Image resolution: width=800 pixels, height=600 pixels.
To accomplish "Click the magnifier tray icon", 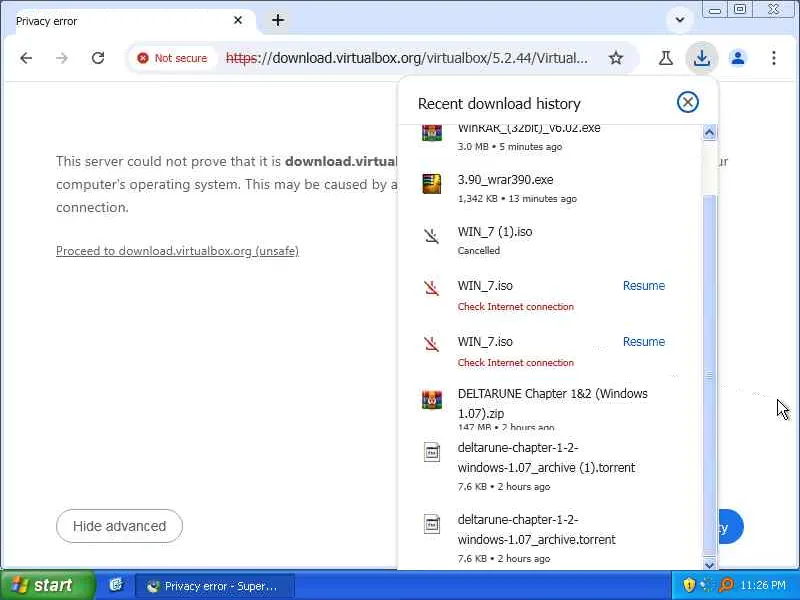I will pos(726,585).
